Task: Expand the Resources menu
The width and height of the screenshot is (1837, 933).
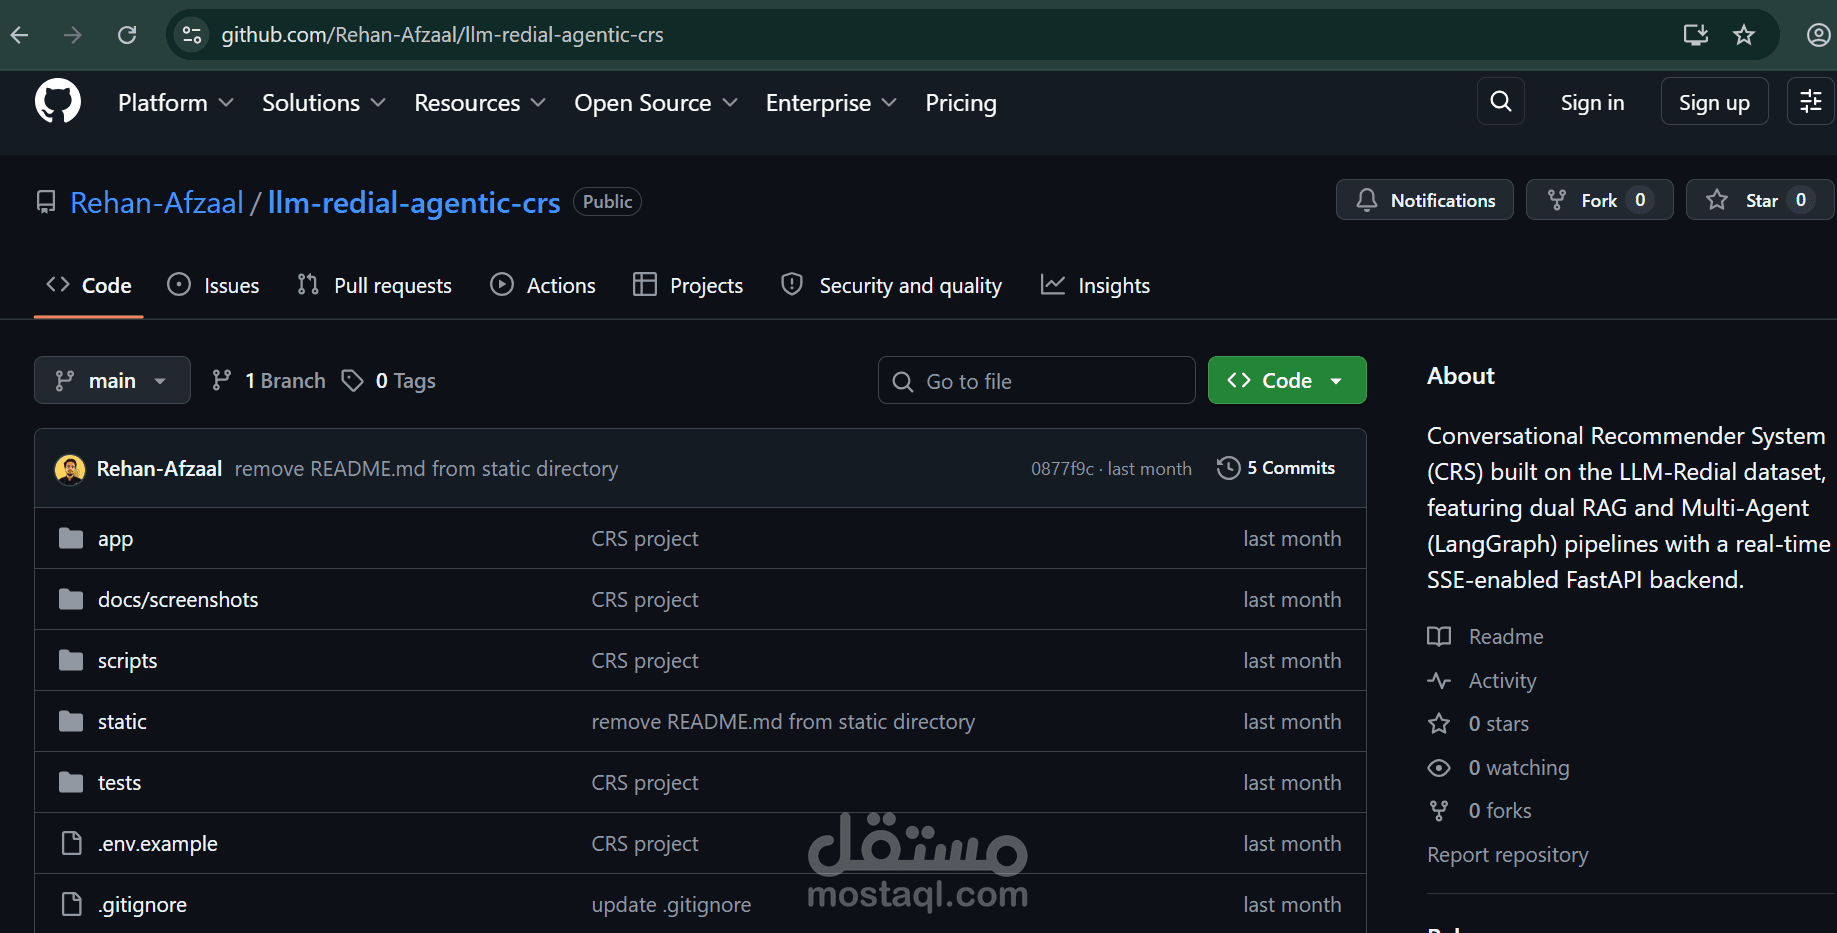Action: point(480,103)
